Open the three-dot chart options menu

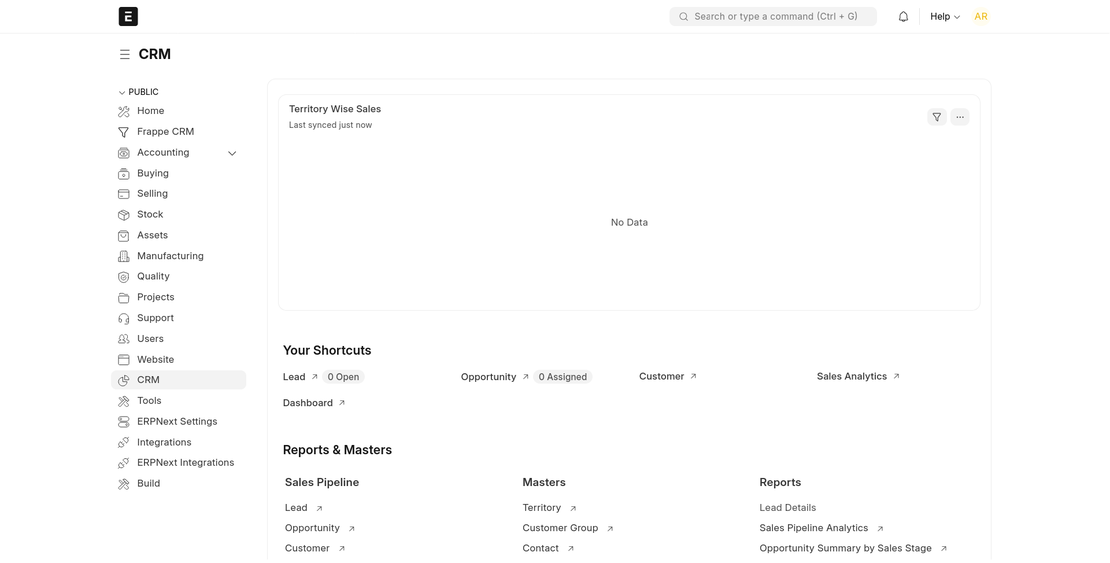pos(960,117)
